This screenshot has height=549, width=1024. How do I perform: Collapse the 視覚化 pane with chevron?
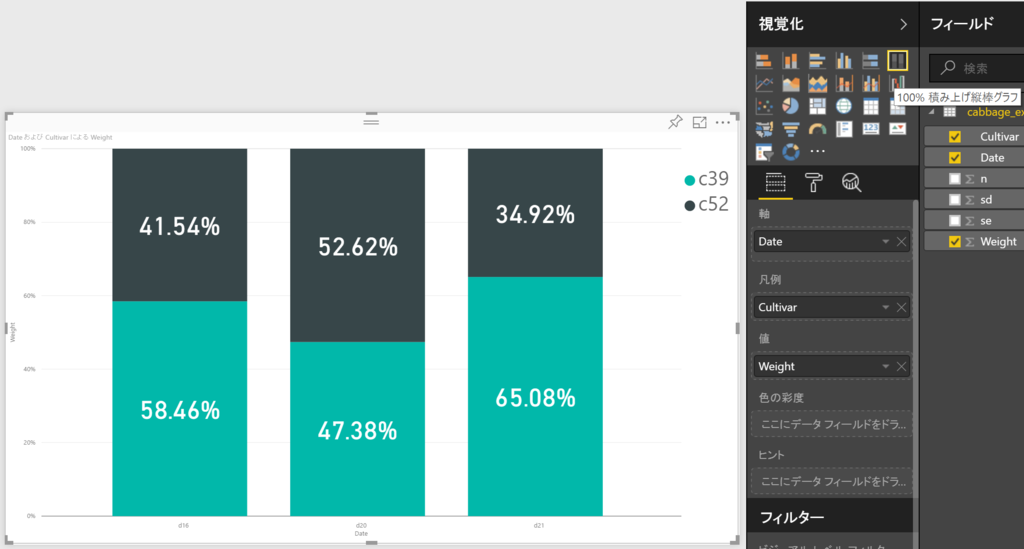pyautogui.click(x=903, y=24)
